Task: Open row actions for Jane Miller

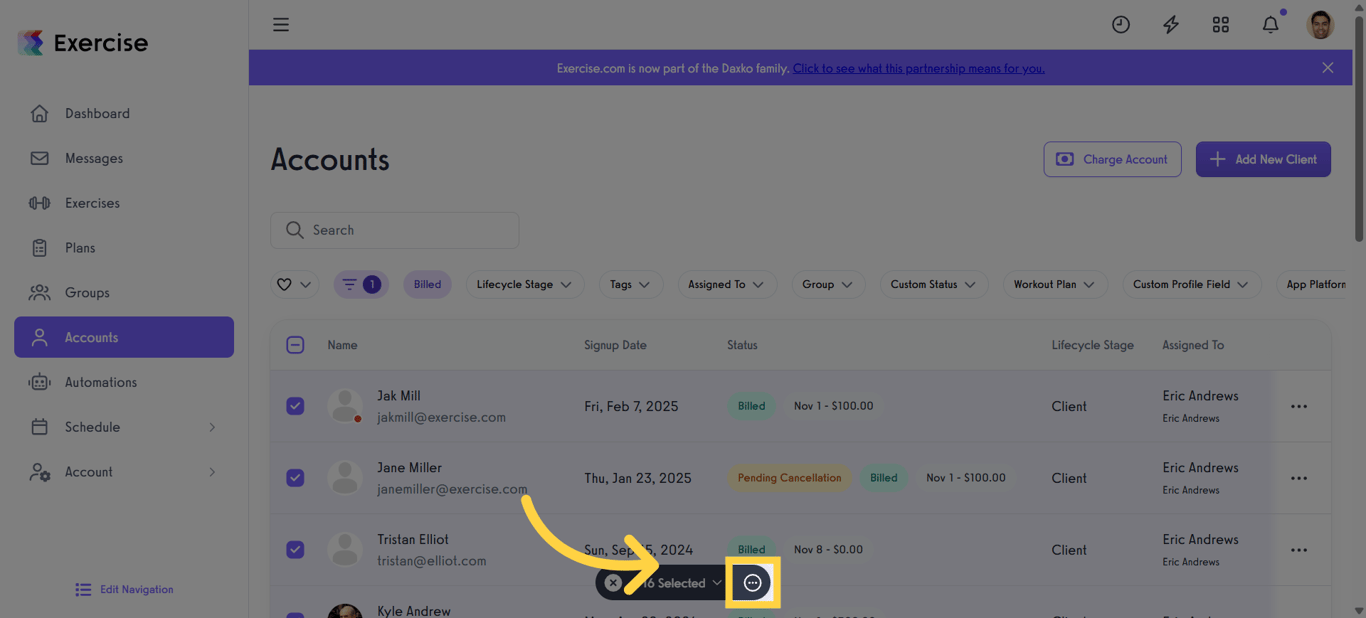Action: click(x=1299, y=478)
